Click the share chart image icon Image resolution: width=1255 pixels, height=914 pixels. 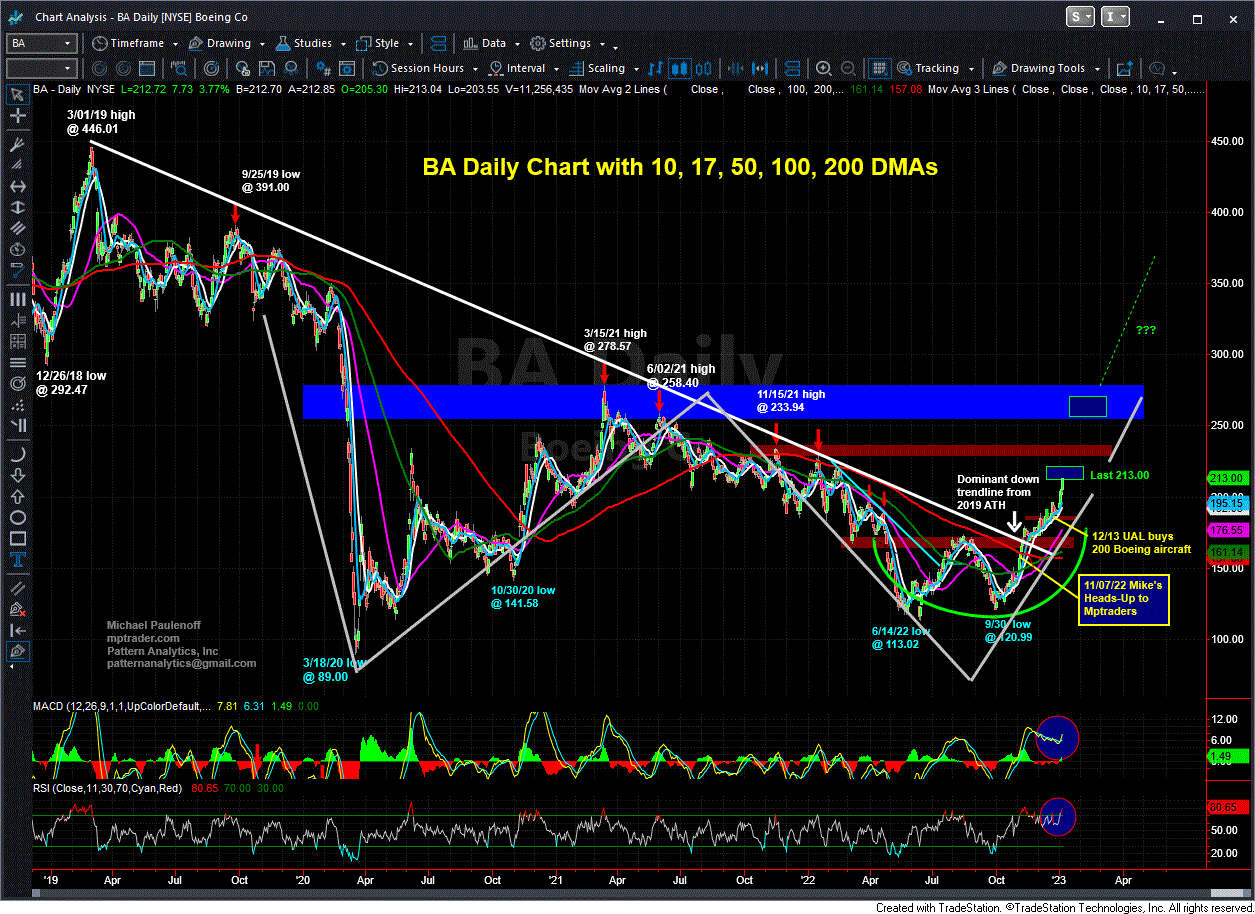1125,68
